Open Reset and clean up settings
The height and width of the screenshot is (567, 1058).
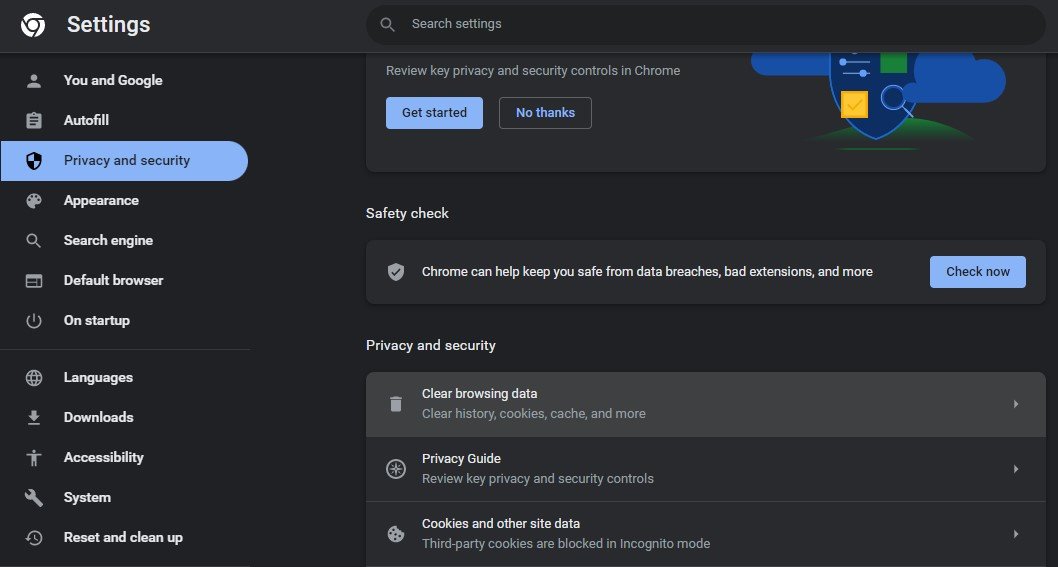[x=124, y=537]
